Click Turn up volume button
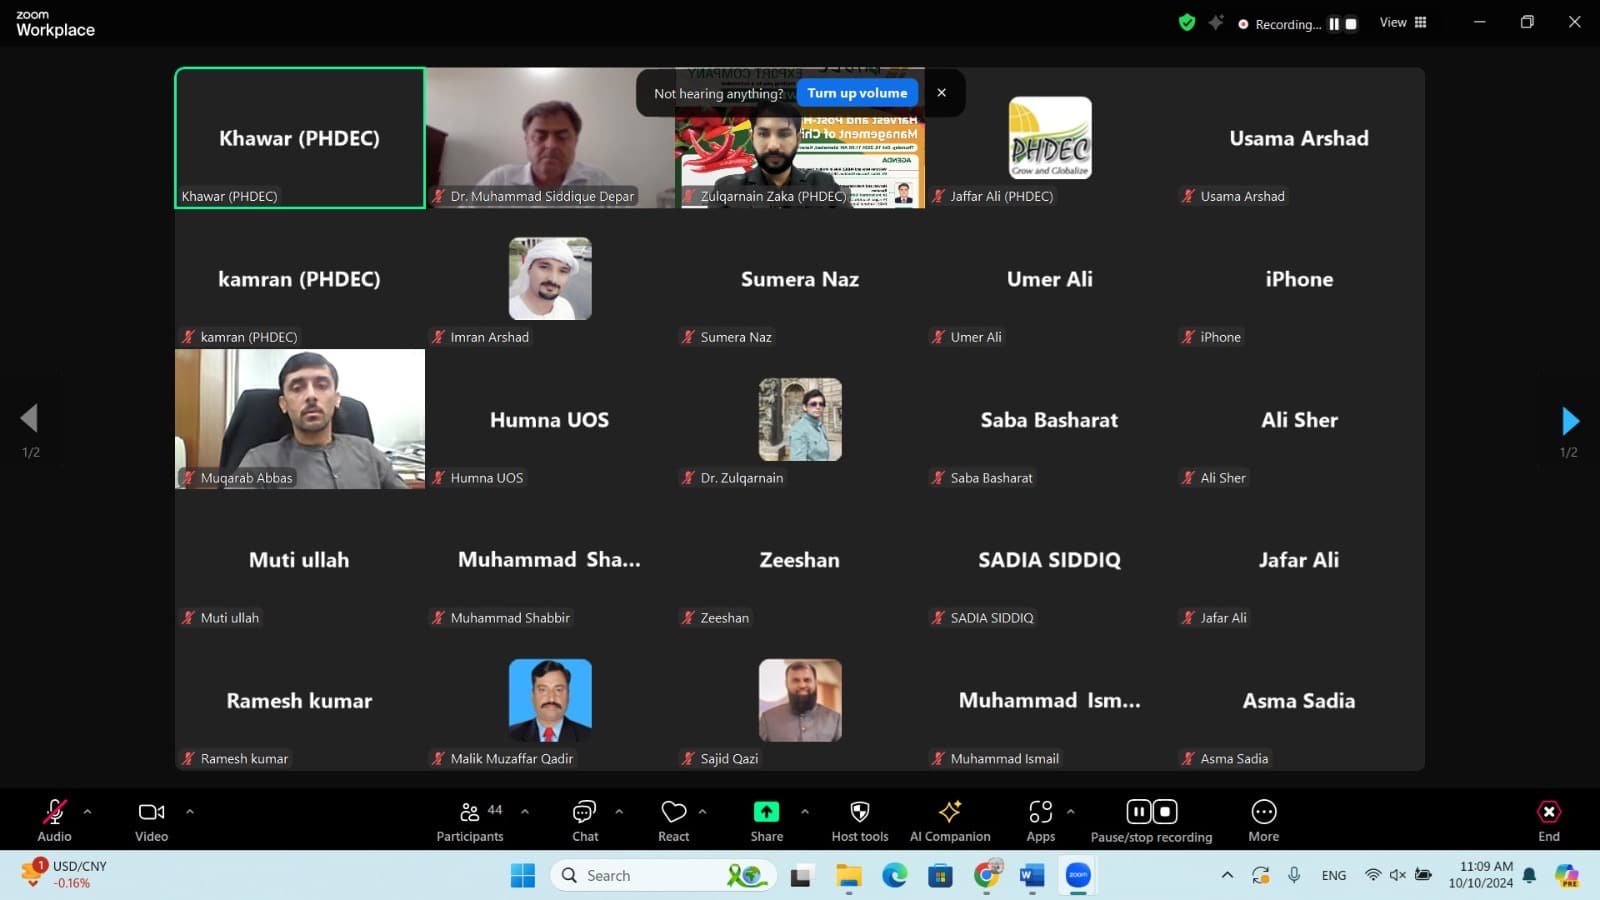Image resolution: width=1600 pixels, height=900 pixels. tap(857, 93)
